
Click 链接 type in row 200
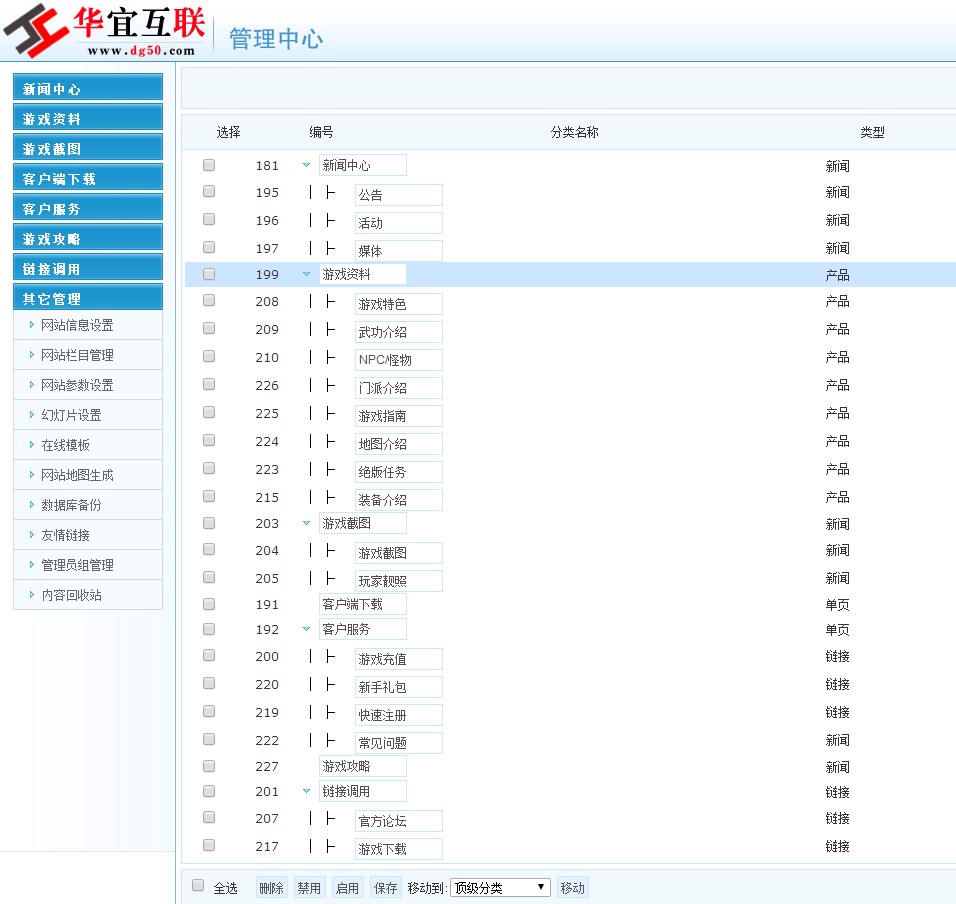coord(837,656)
